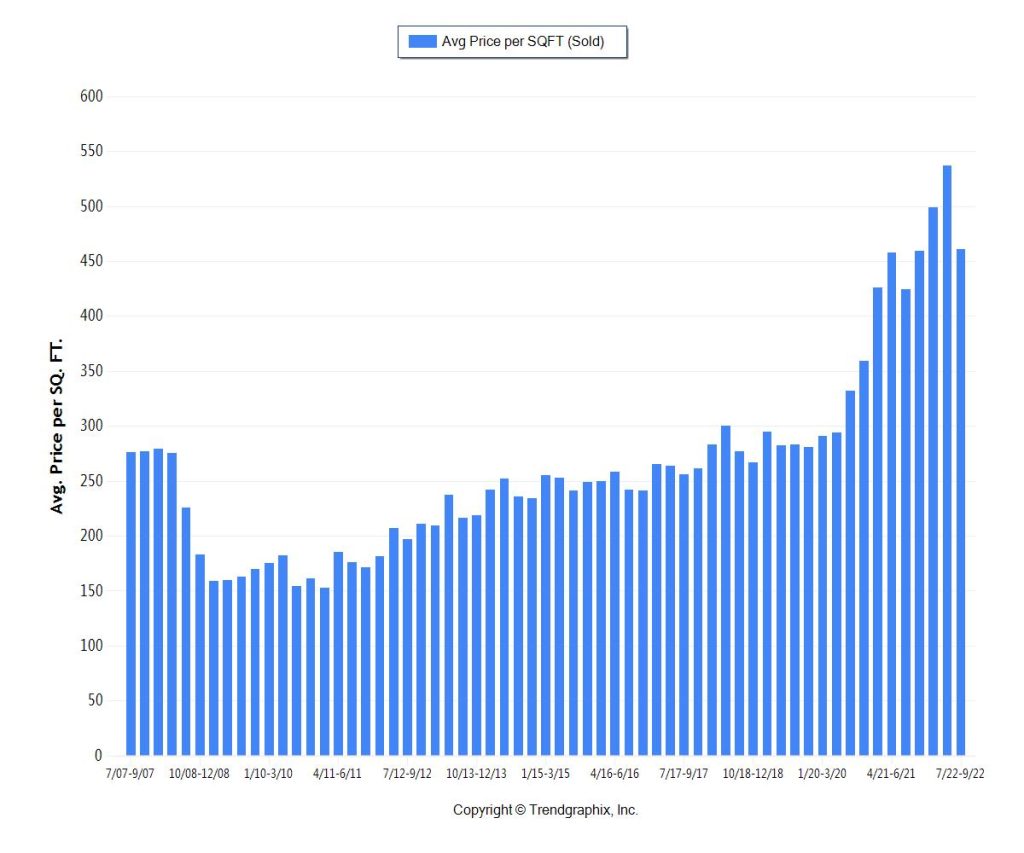Click the y-axis value '350'

pyautogui.click(x=91, y=371)
